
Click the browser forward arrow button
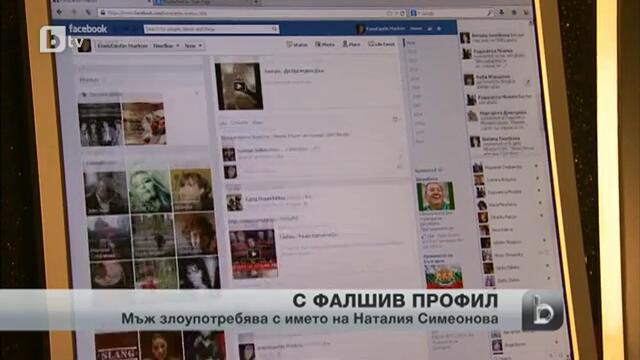(x=74, y=12)
